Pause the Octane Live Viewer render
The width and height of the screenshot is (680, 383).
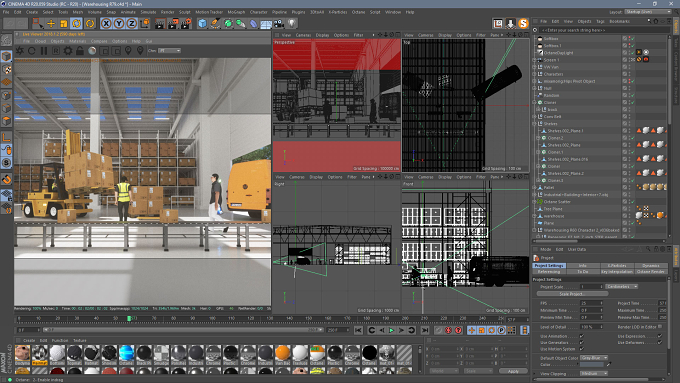(x=44, y=51)
